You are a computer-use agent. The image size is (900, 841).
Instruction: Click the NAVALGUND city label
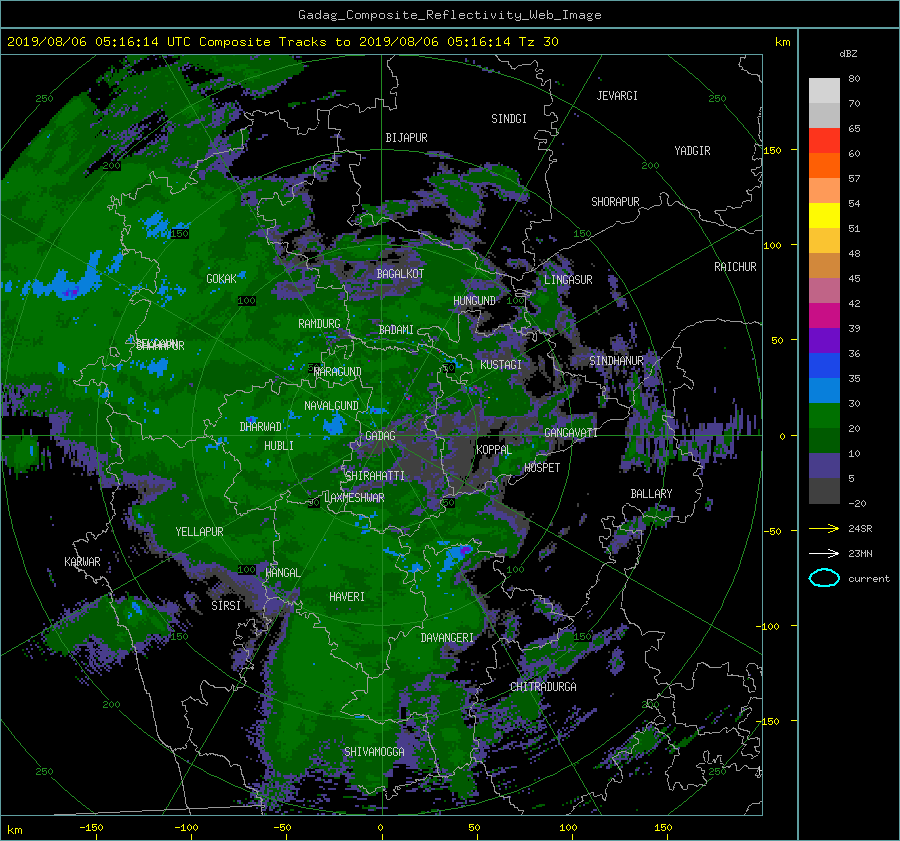coord(331,406)
